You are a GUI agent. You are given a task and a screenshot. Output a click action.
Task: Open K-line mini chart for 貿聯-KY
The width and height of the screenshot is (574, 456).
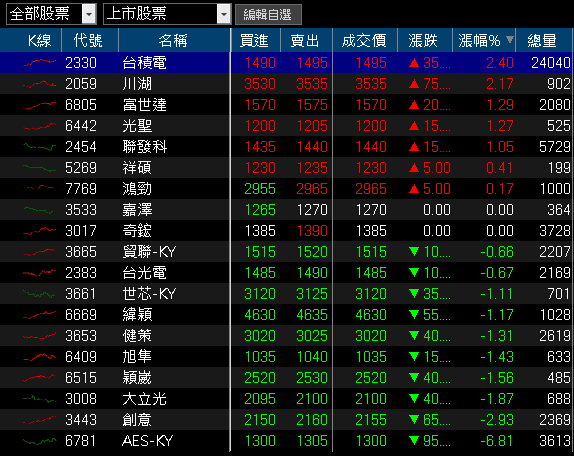pos(40,252)
